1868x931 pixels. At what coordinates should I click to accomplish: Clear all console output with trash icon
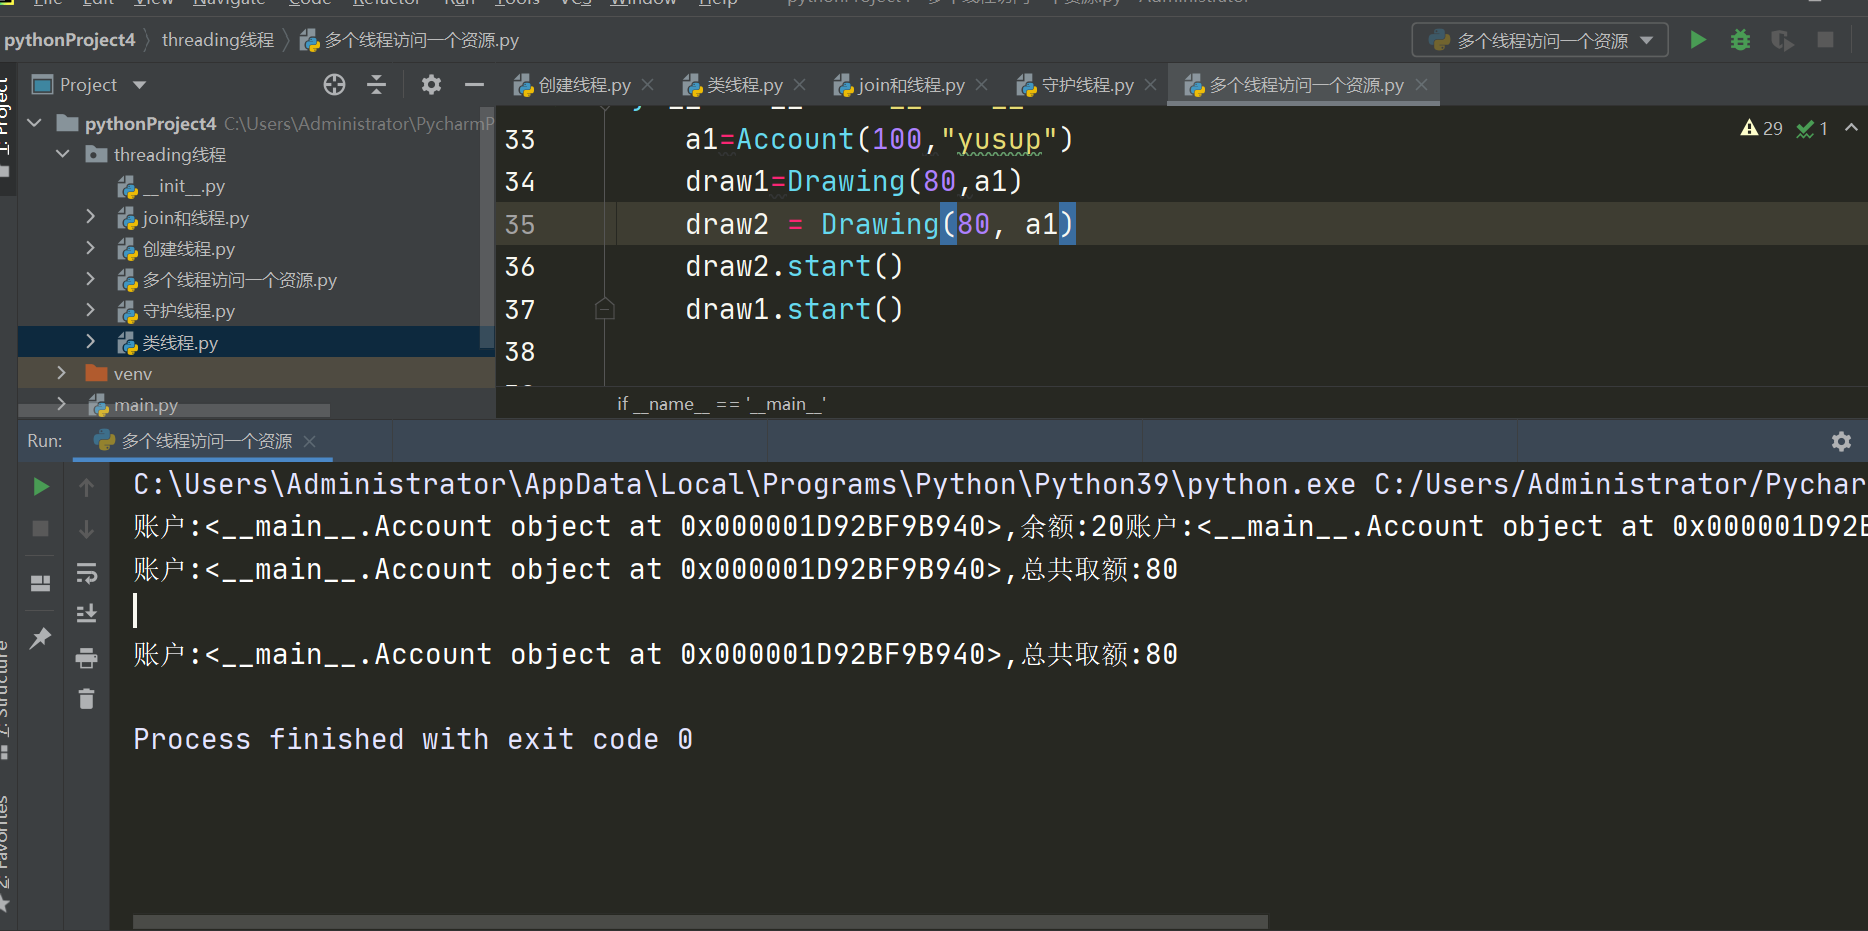[x=87, y=699]
